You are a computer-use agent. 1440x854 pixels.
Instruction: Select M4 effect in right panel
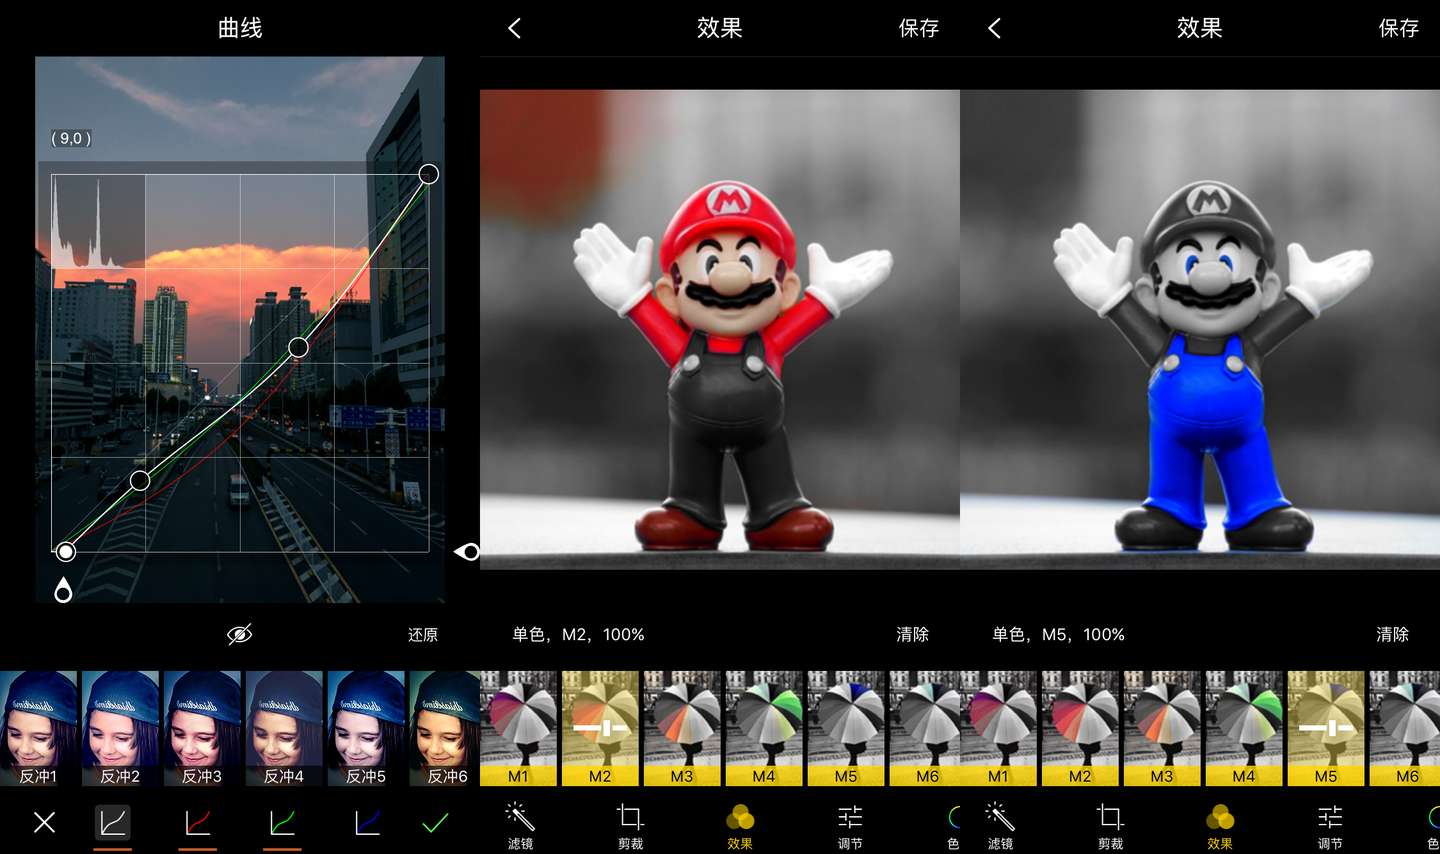[1244, 728]
